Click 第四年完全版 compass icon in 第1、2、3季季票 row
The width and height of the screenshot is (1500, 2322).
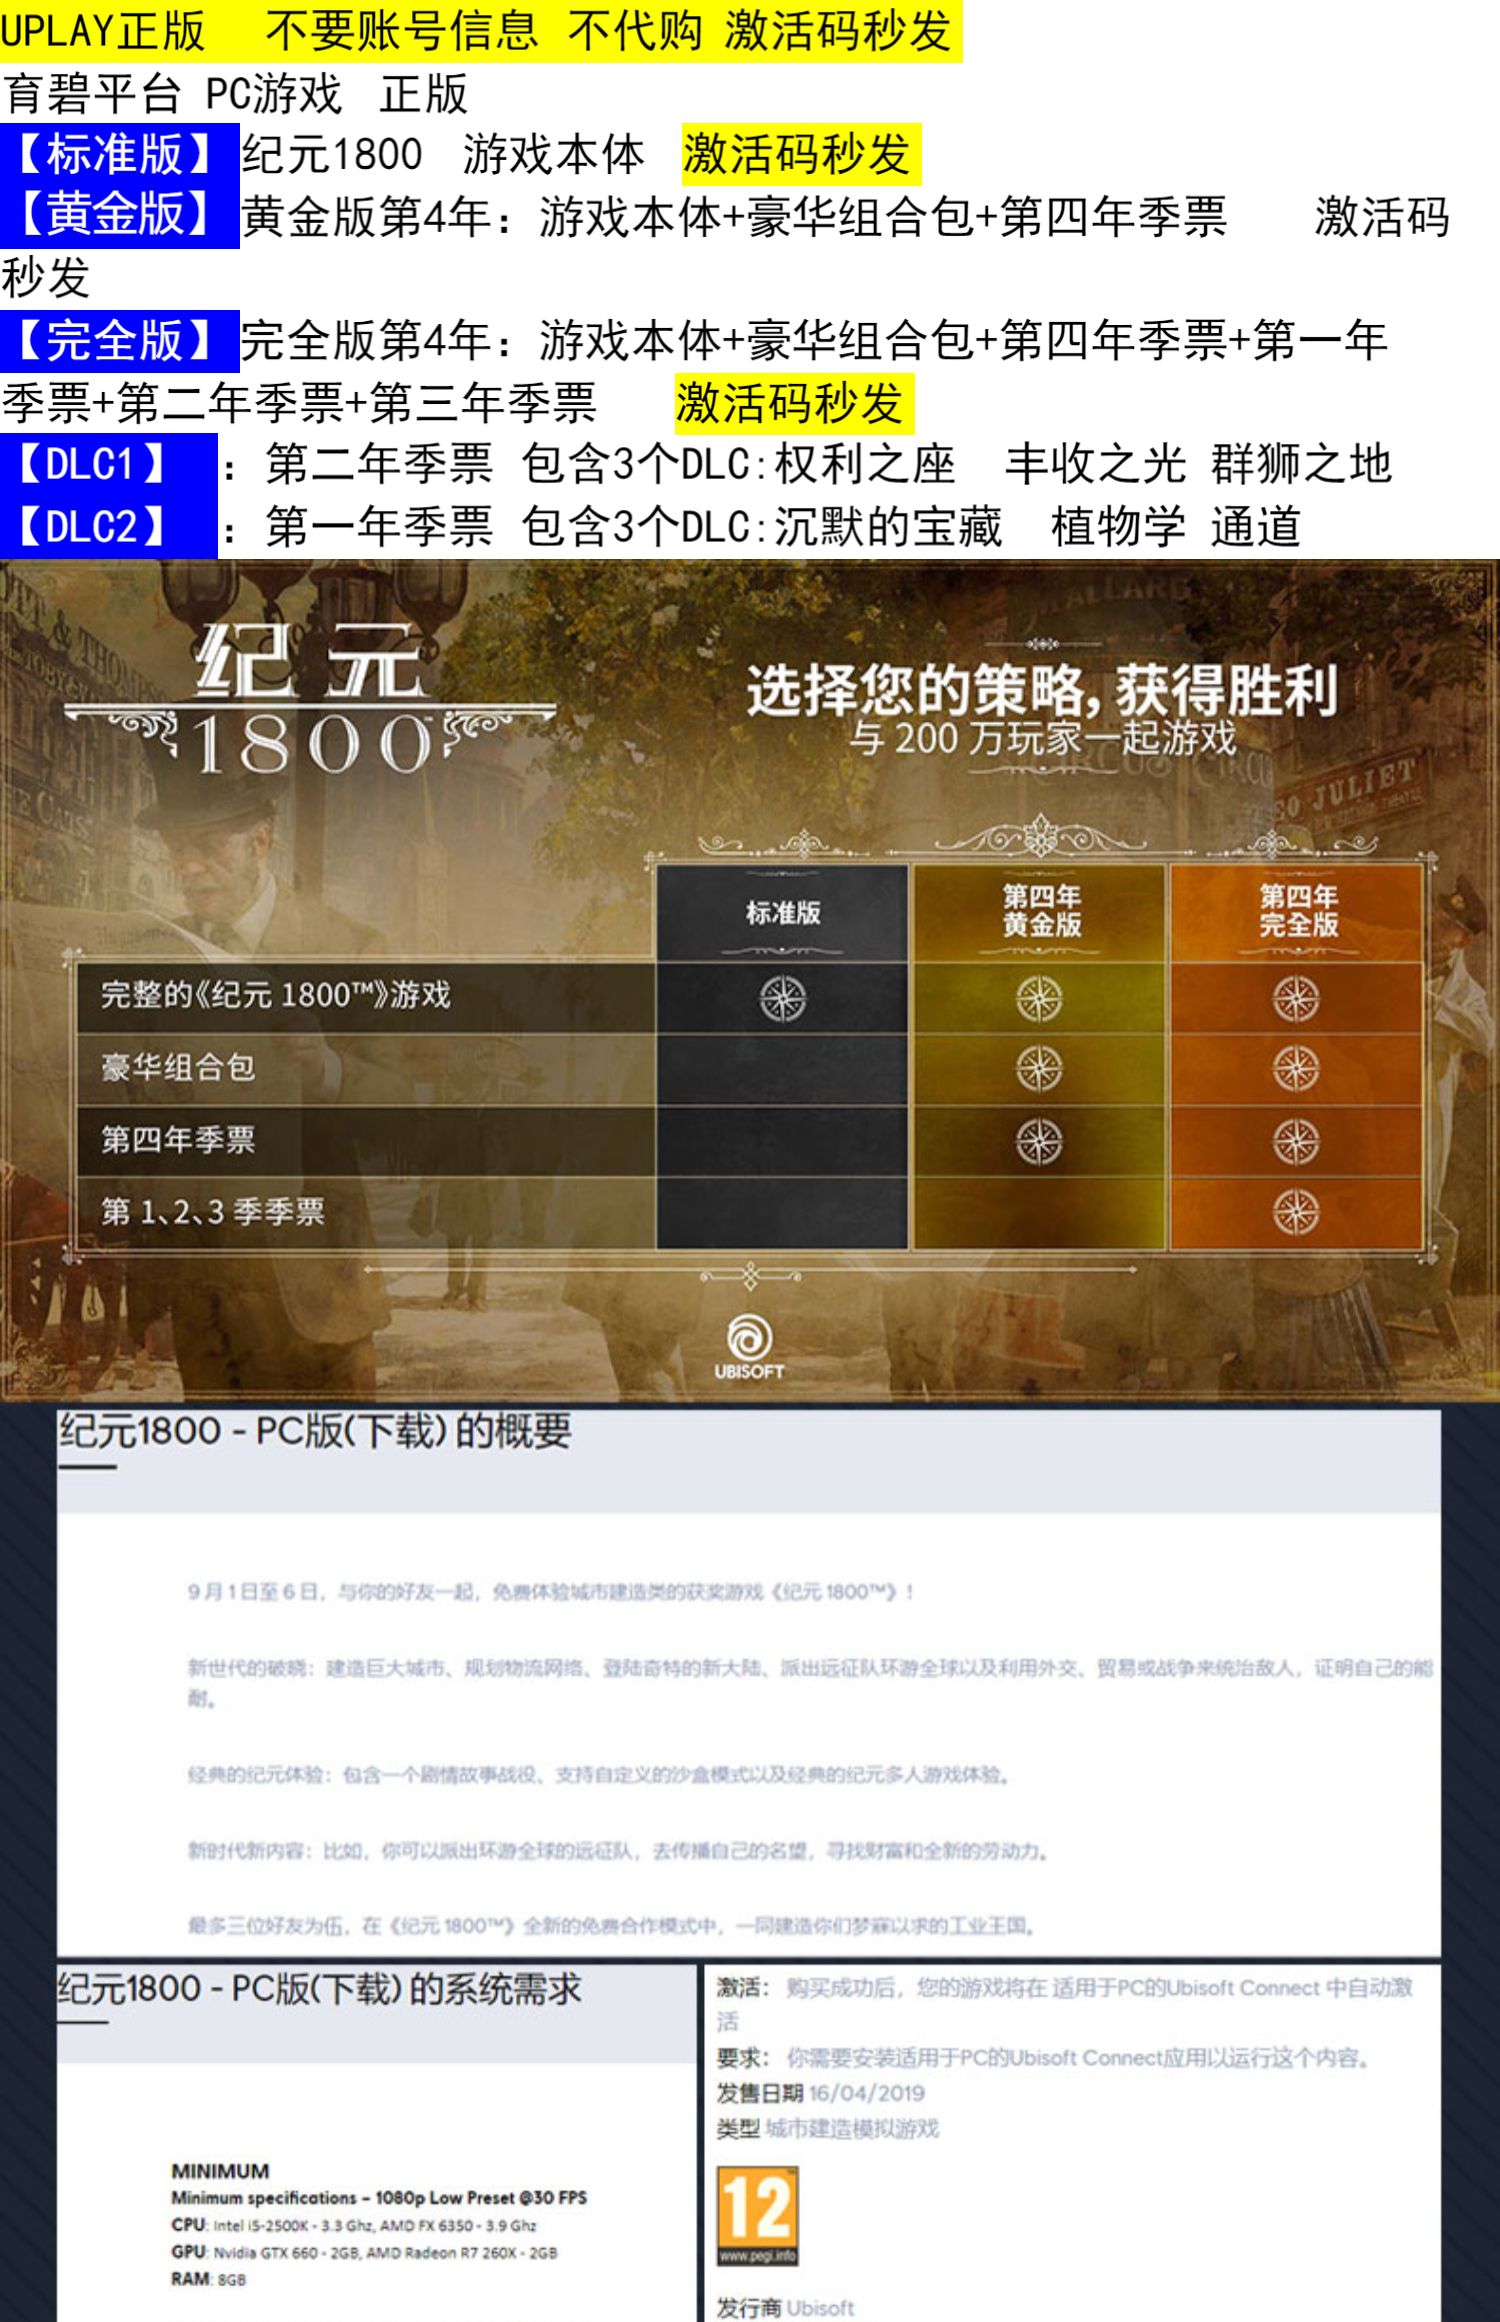(1296, 1212)
